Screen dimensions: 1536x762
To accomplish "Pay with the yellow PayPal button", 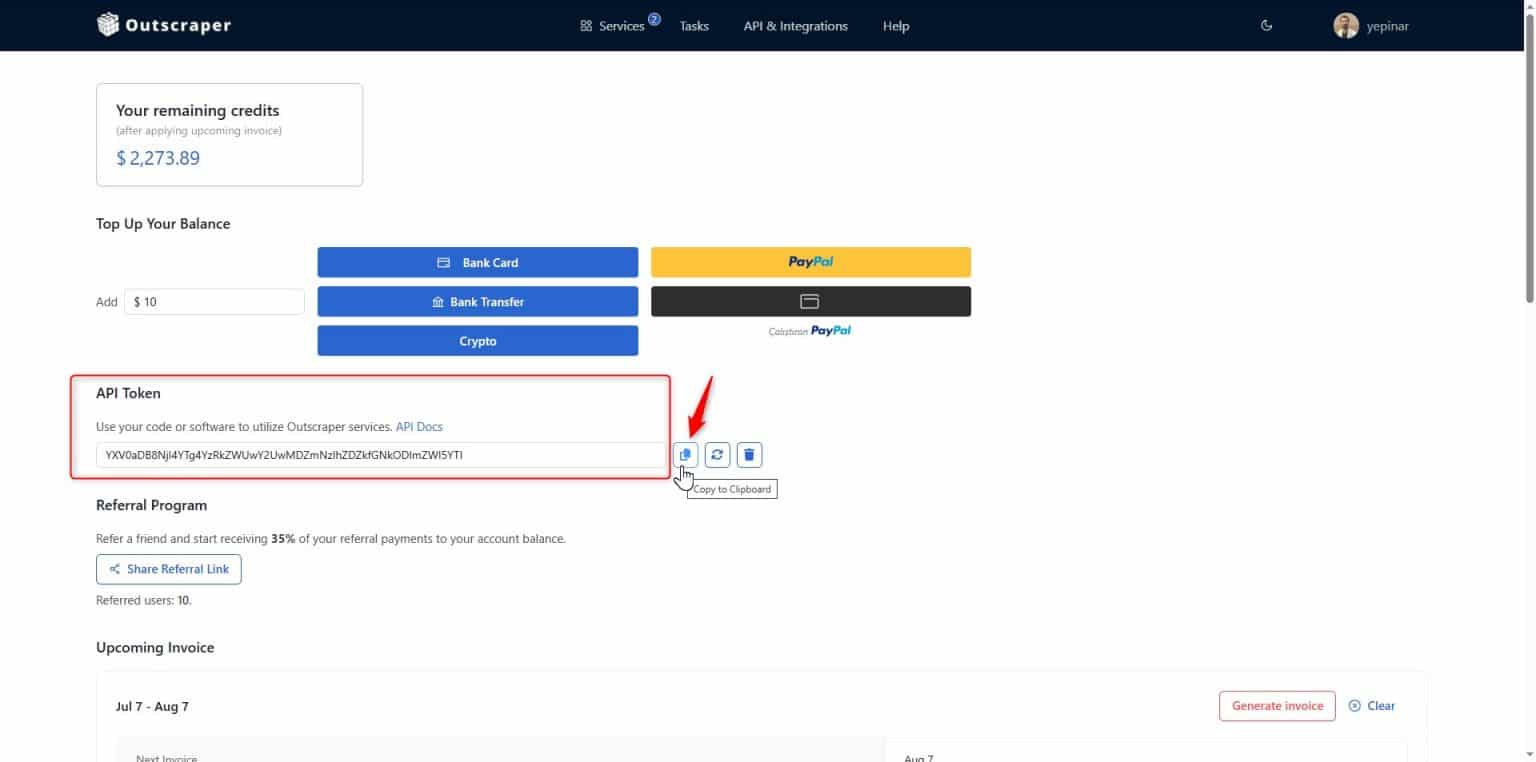I will [810, 262].
